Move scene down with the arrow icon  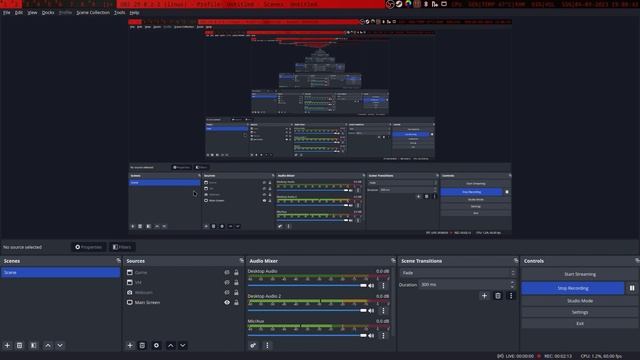pyautogui.click(x=60, y=345)
